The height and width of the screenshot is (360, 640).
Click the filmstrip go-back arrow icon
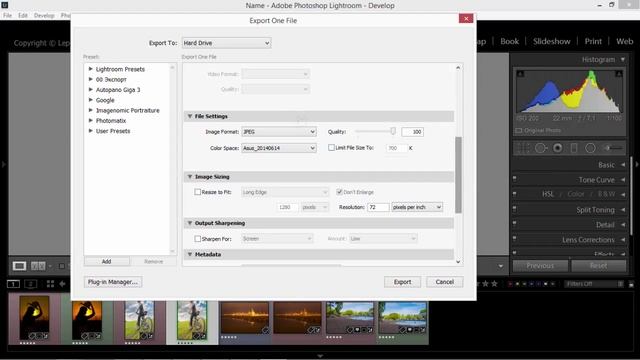pyautogui.click(x=62, y=284)
